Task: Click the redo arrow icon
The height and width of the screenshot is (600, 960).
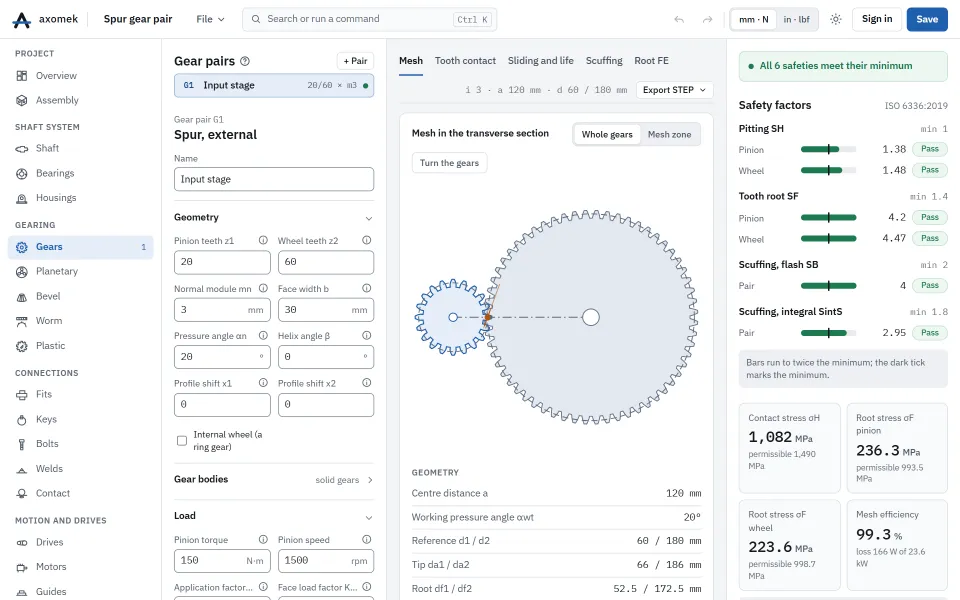Action: pos(707,20)
